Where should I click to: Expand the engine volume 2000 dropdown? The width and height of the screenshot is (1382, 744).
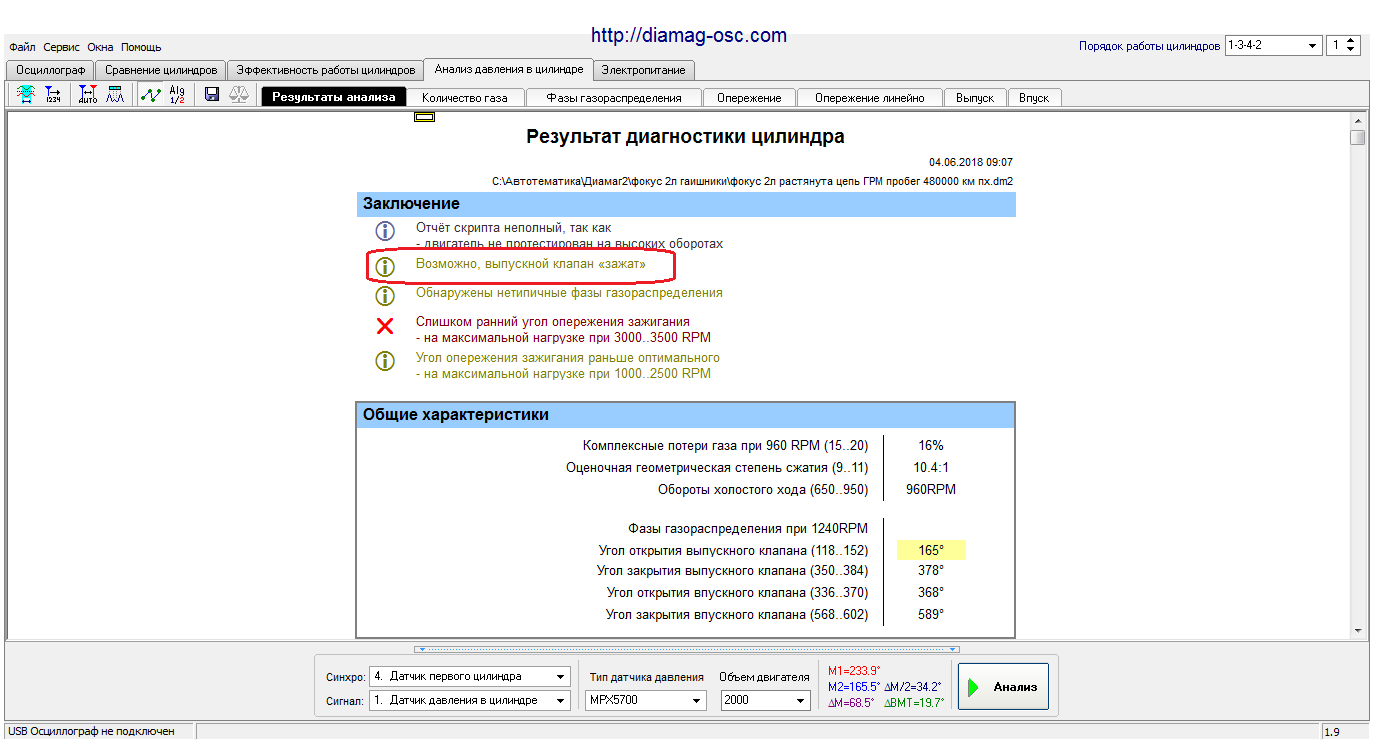801,700
